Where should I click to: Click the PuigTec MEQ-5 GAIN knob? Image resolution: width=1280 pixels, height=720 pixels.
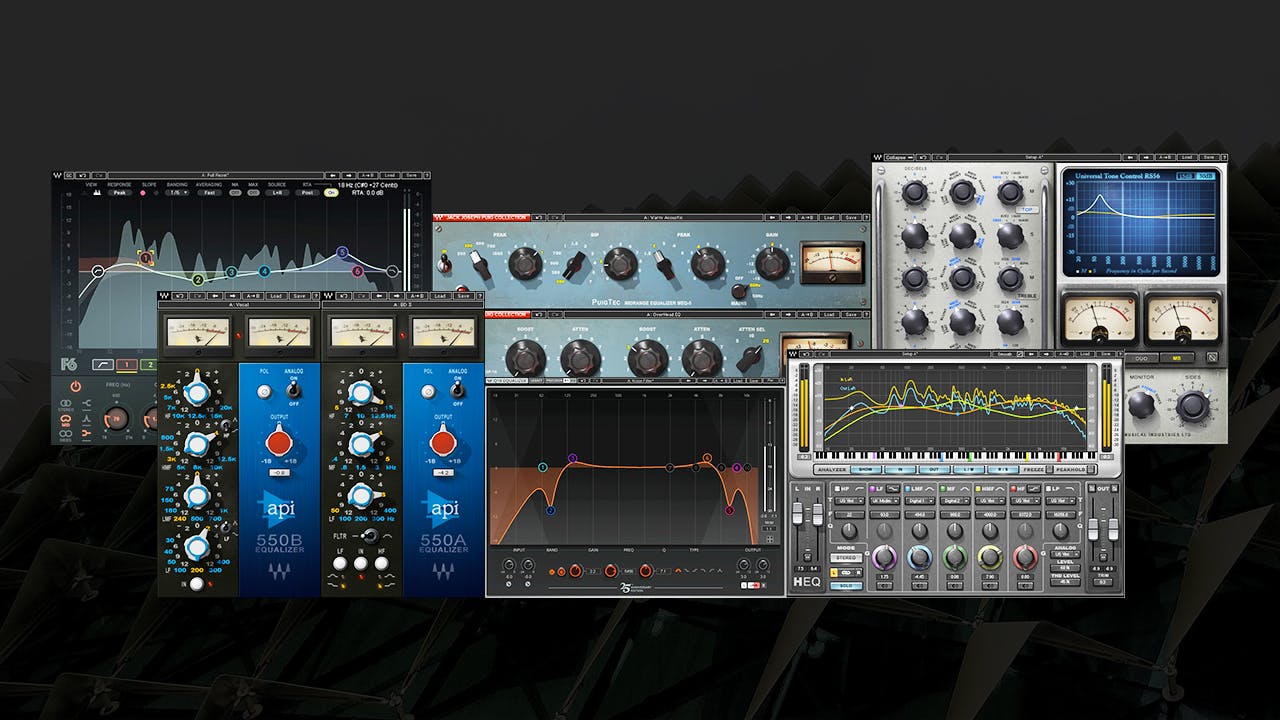click(772, 264)
